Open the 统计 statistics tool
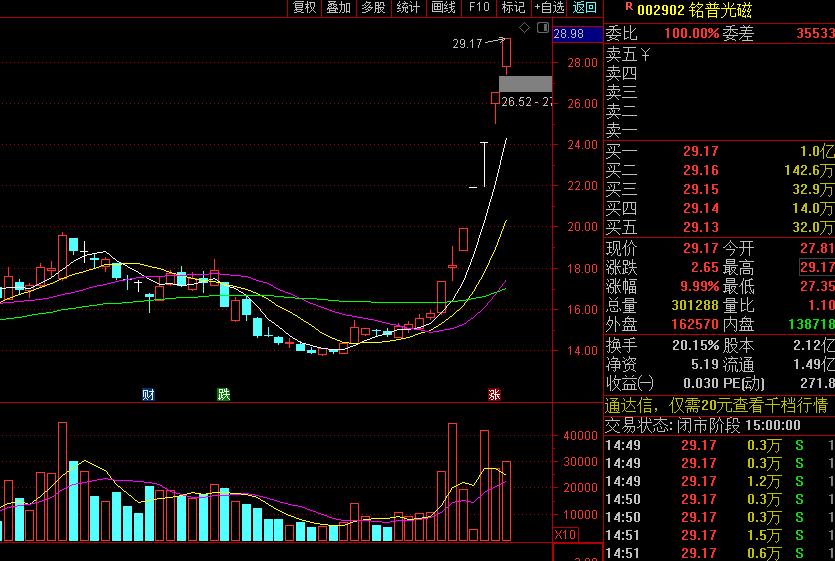This screenshot has height=561, width=835. click(408, 7)
